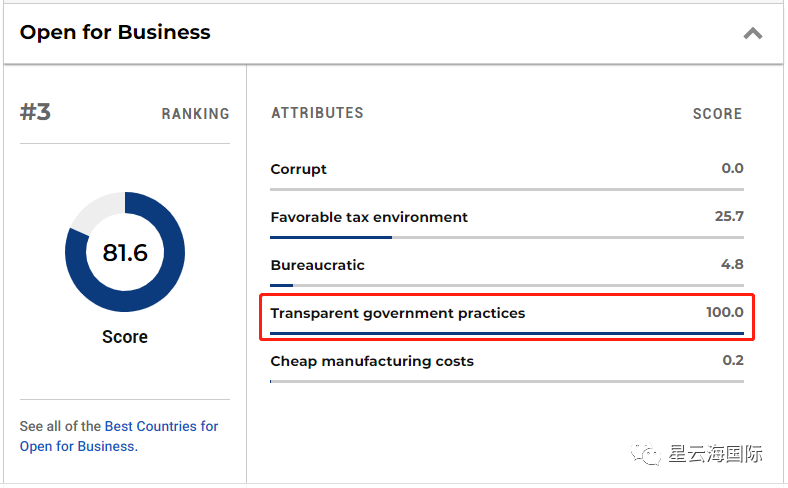Click the WeChat logo icon in watermark

651,455
